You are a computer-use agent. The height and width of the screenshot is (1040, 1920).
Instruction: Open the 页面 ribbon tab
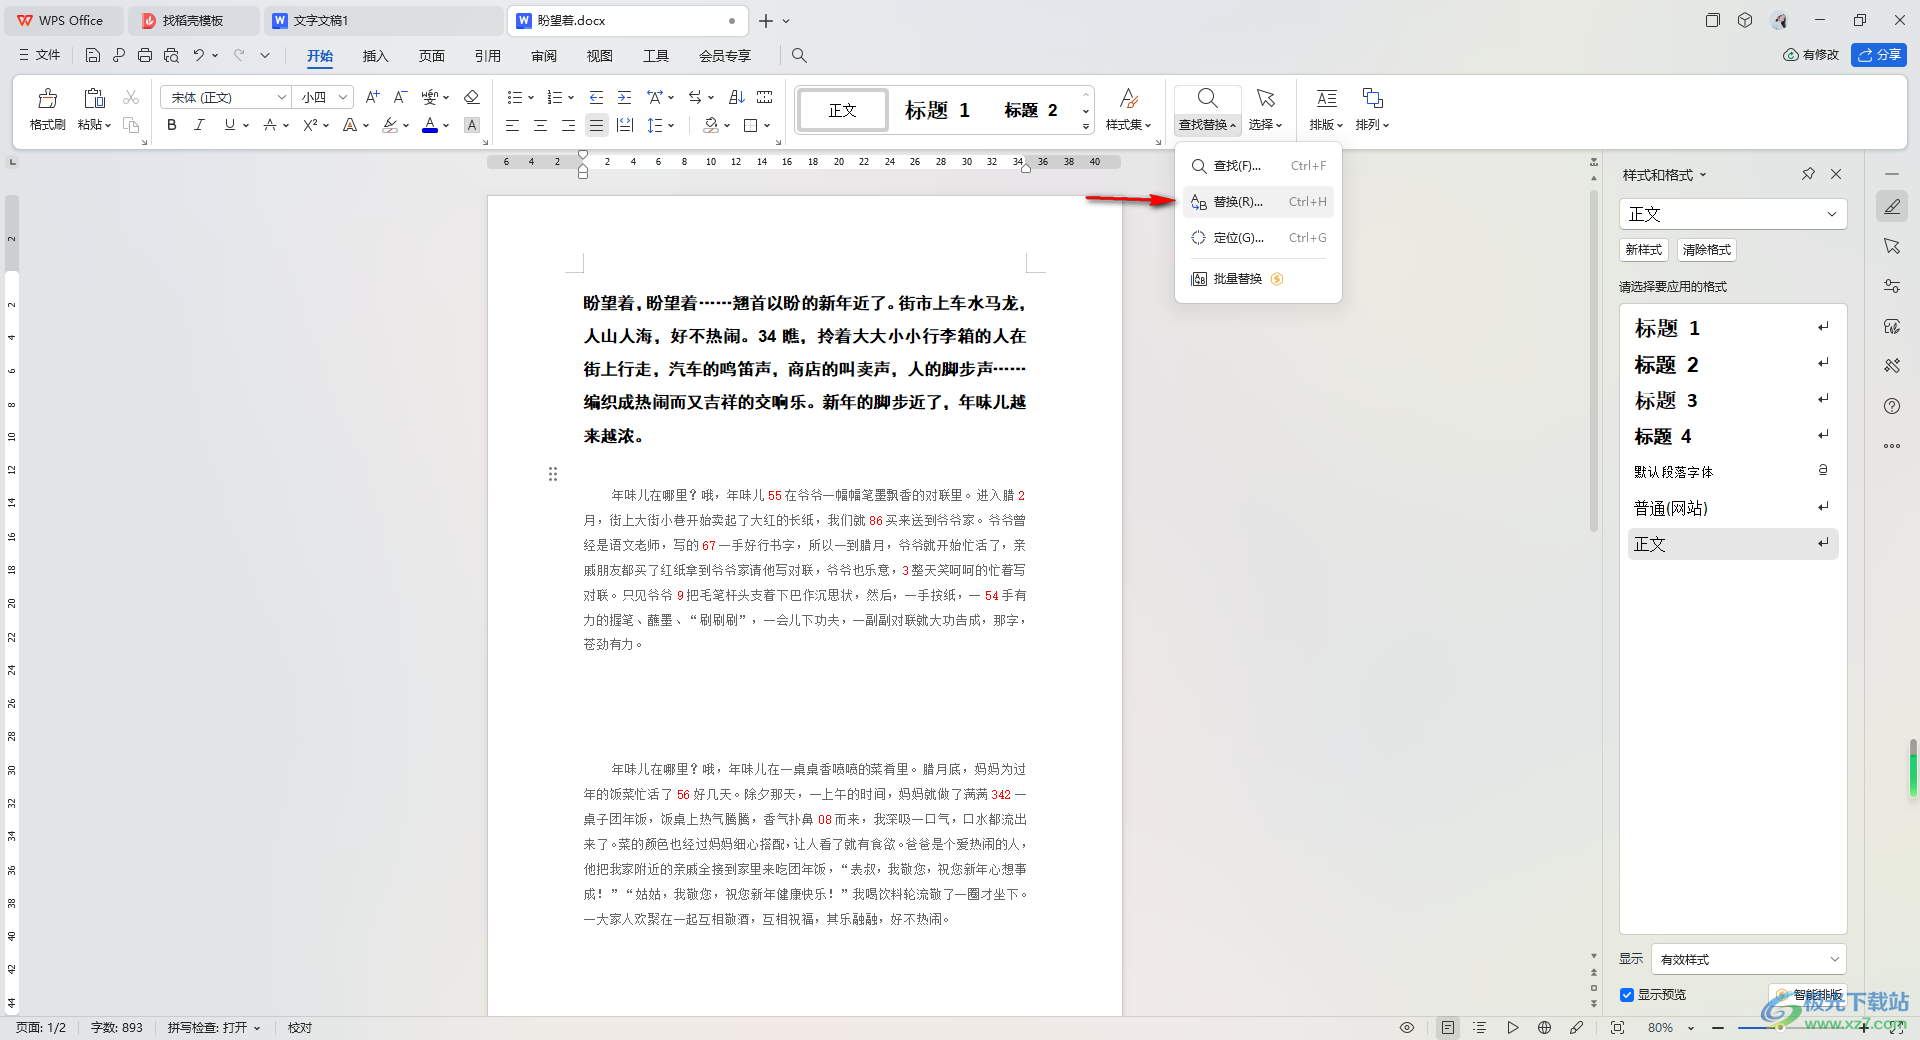click(x=432, y=56)
